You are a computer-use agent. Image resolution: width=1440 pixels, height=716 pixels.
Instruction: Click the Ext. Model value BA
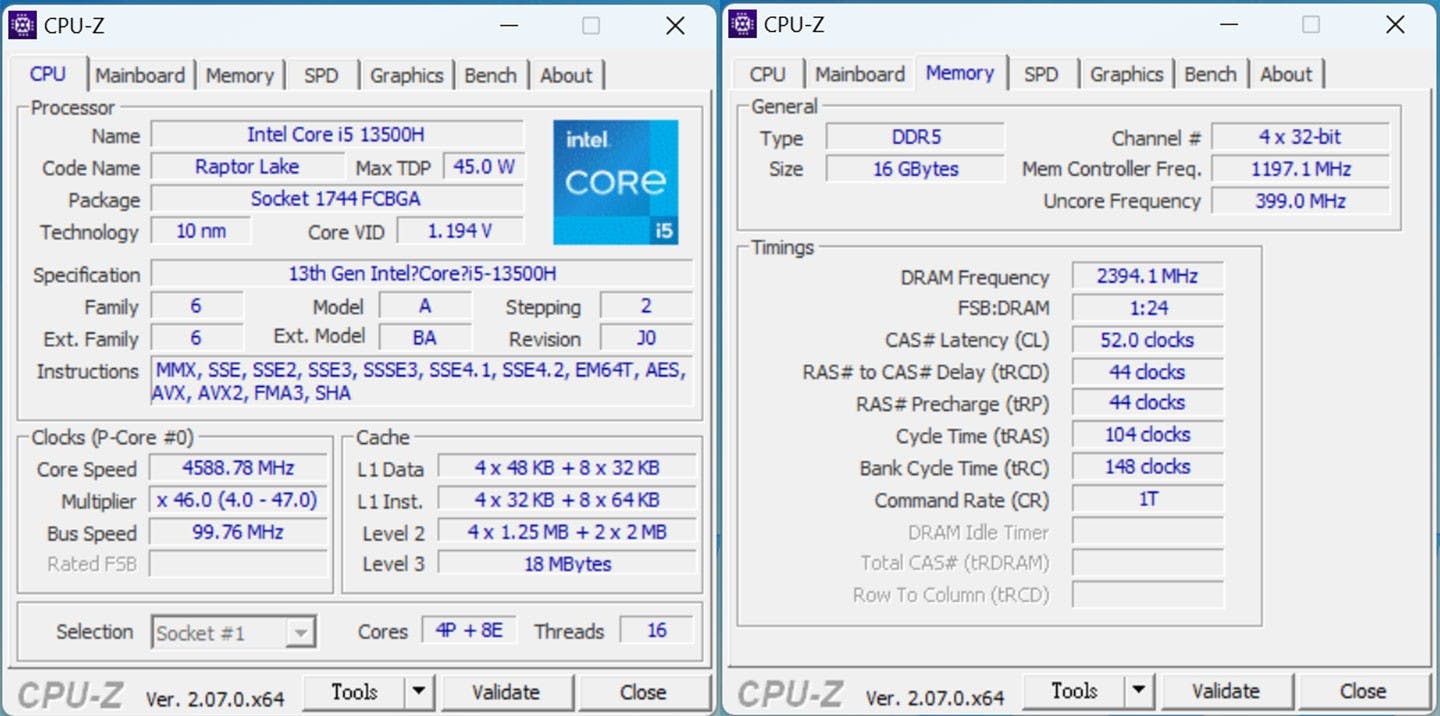click(425, 338)
